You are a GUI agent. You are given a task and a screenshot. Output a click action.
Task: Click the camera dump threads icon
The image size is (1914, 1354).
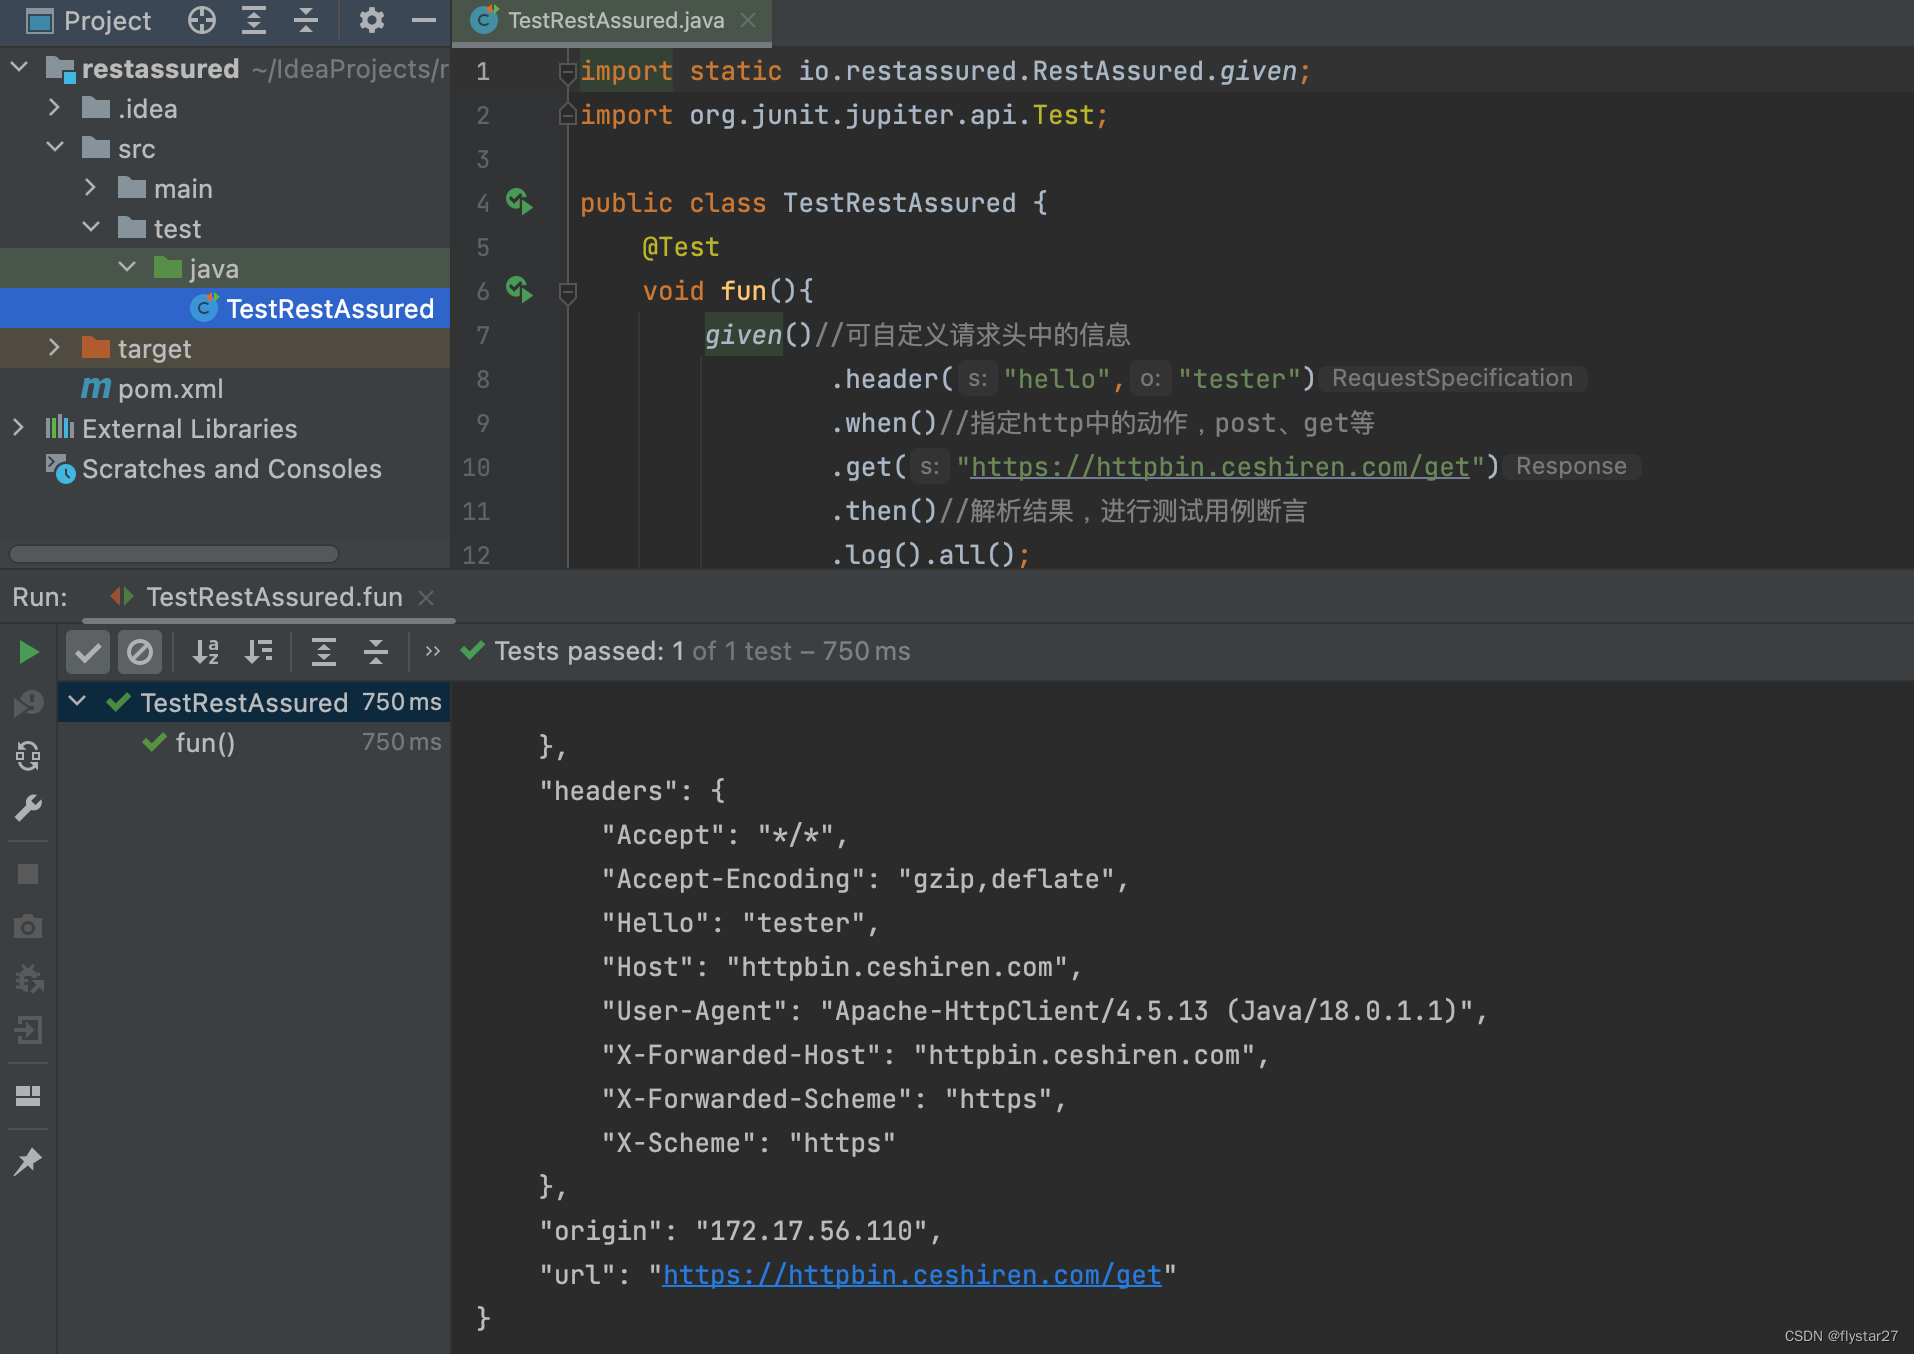[28, 926]
